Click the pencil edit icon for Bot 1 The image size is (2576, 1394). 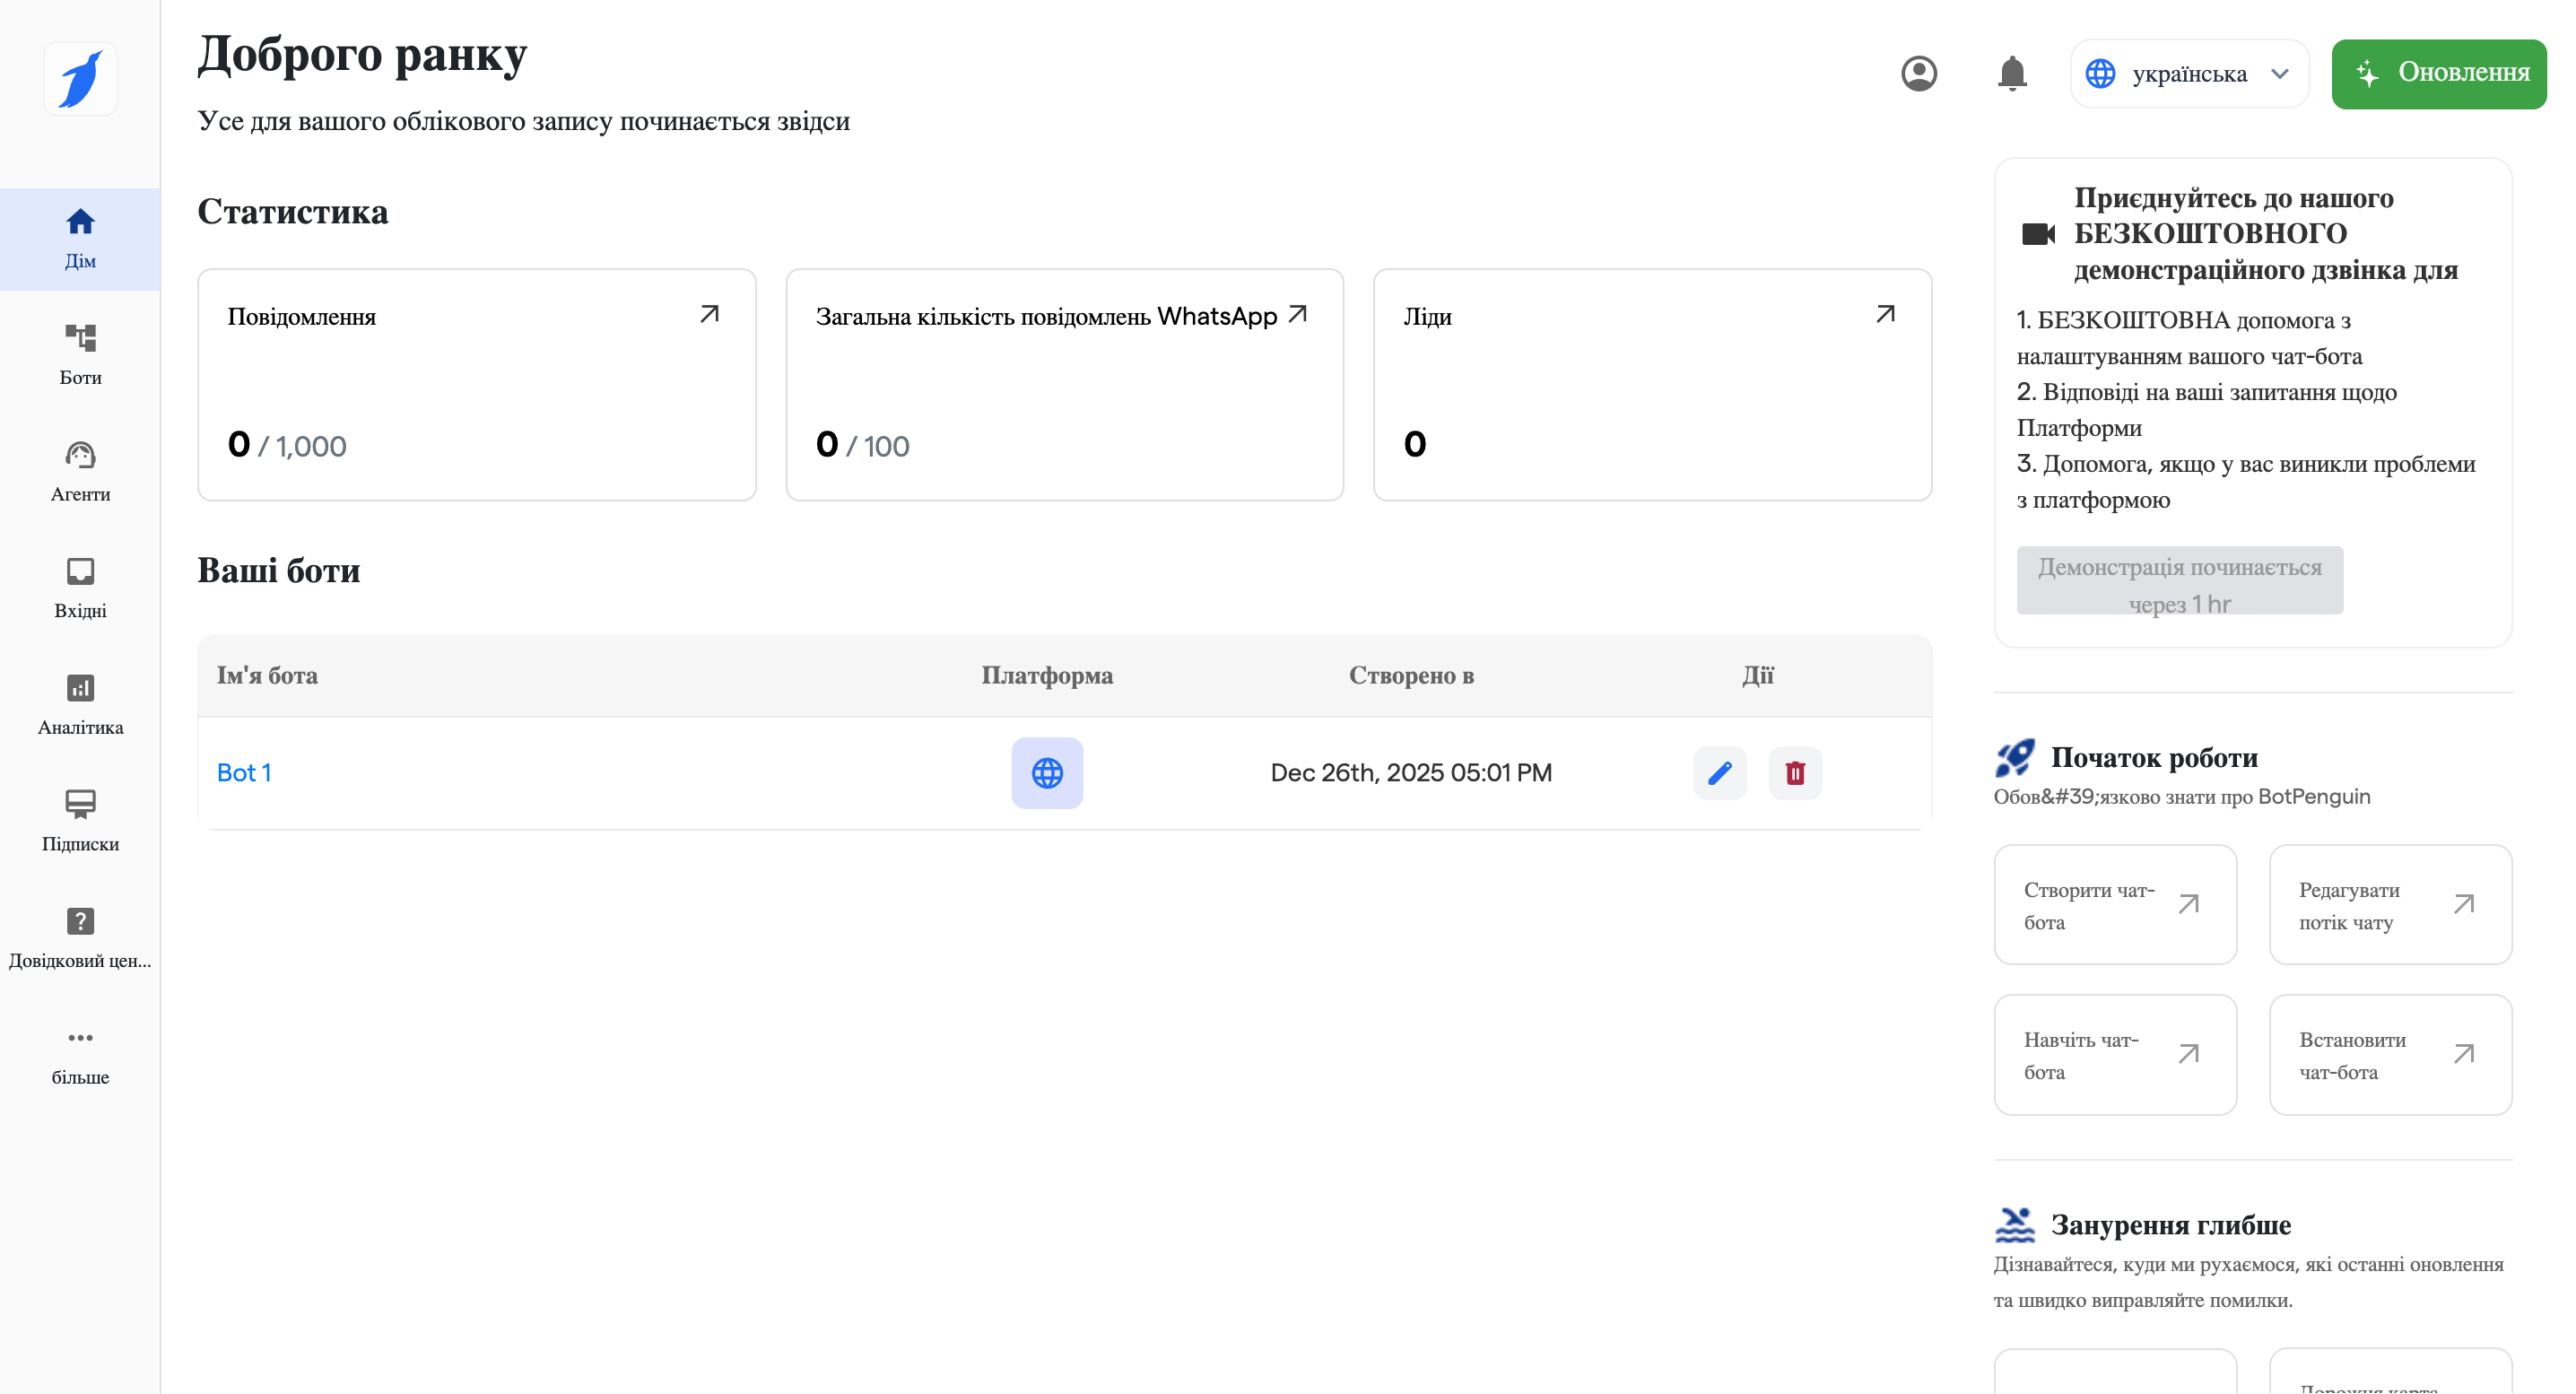pos(1719,772)
